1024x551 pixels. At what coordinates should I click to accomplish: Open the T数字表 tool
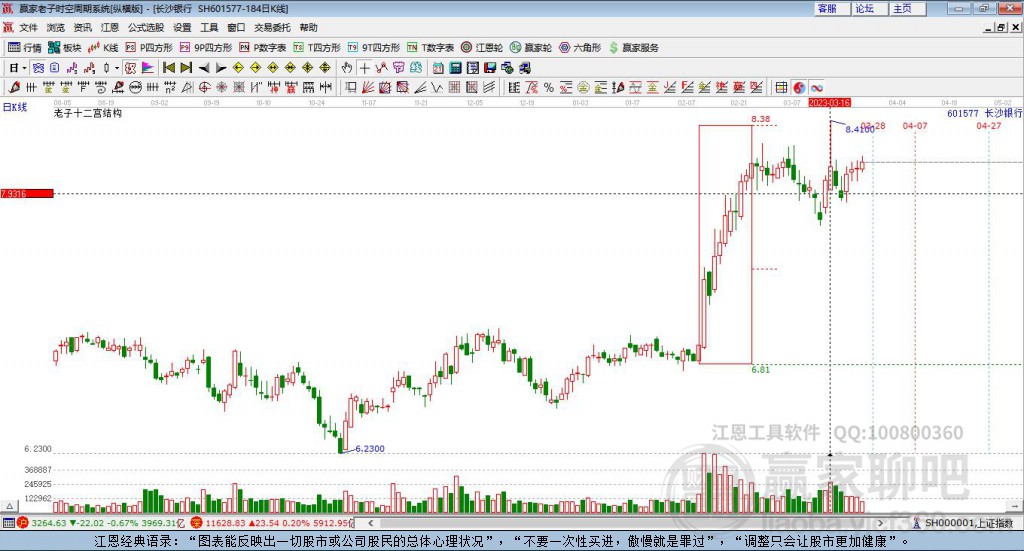coord(430,48)
